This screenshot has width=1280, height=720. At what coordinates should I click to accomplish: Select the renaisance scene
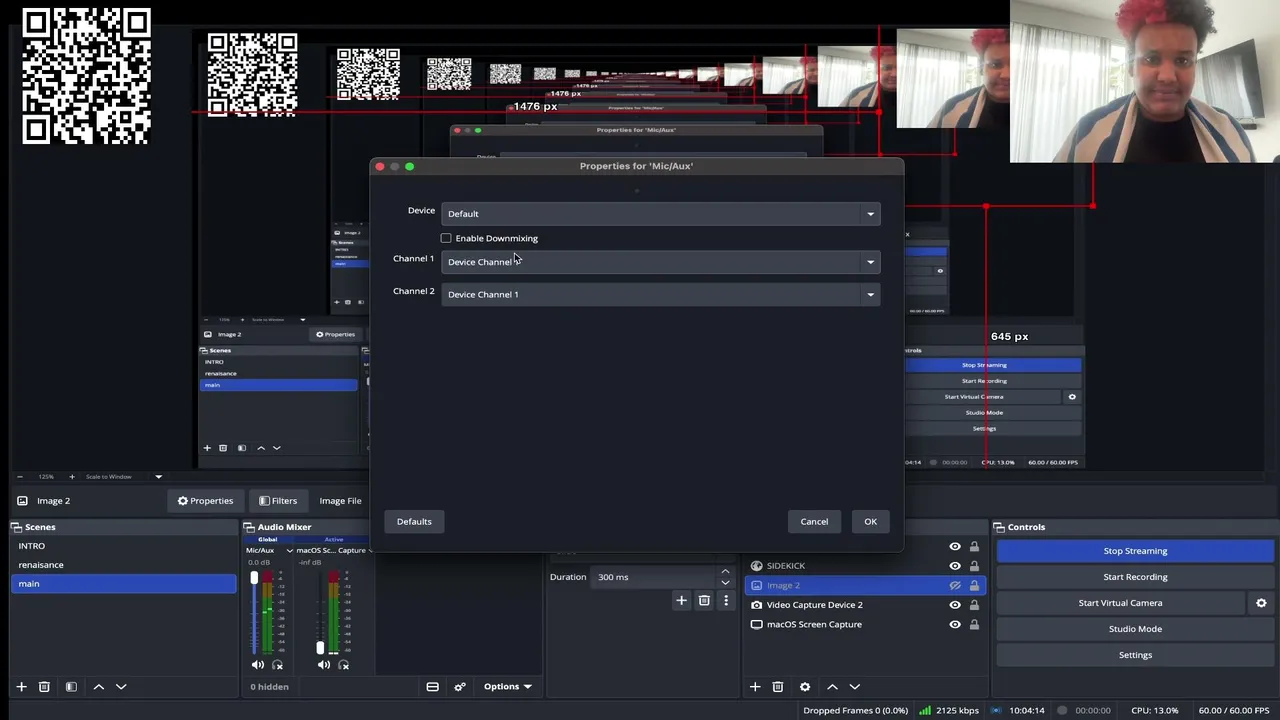click(124, 565)
